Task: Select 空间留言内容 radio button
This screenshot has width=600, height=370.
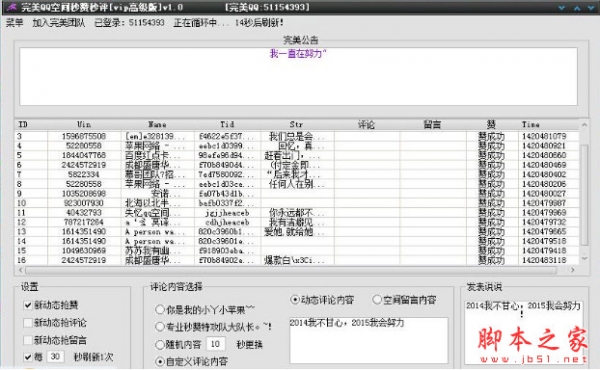Action: [x=377, y=300]
